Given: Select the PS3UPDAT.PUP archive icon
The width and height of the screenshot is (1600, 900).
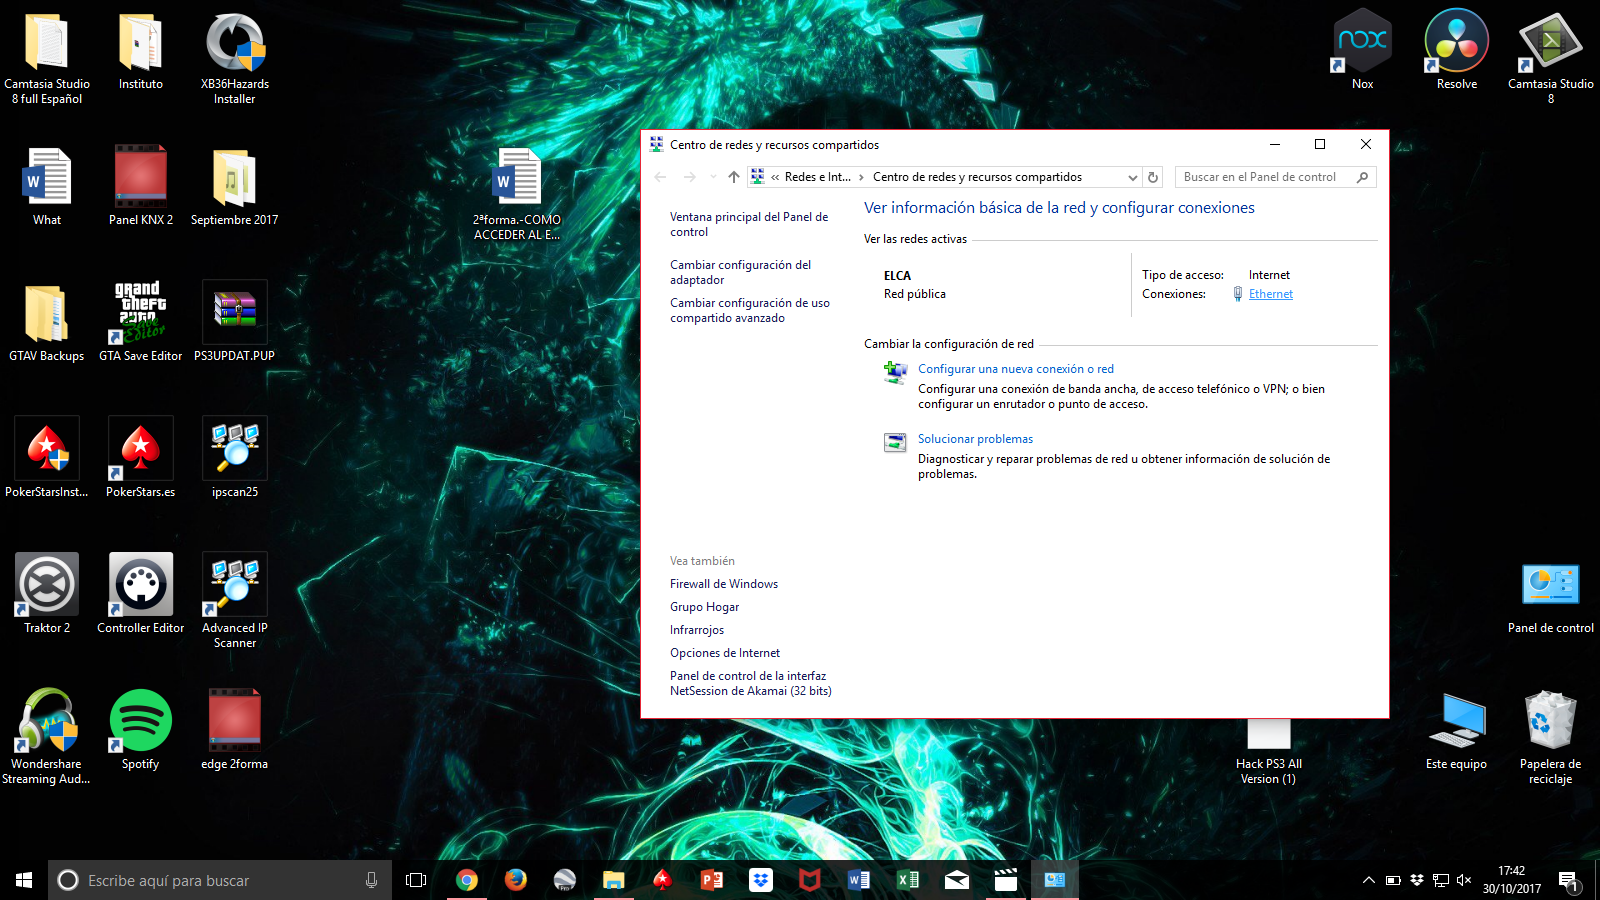Looking at the screenshot, I should tap(235, 322).
